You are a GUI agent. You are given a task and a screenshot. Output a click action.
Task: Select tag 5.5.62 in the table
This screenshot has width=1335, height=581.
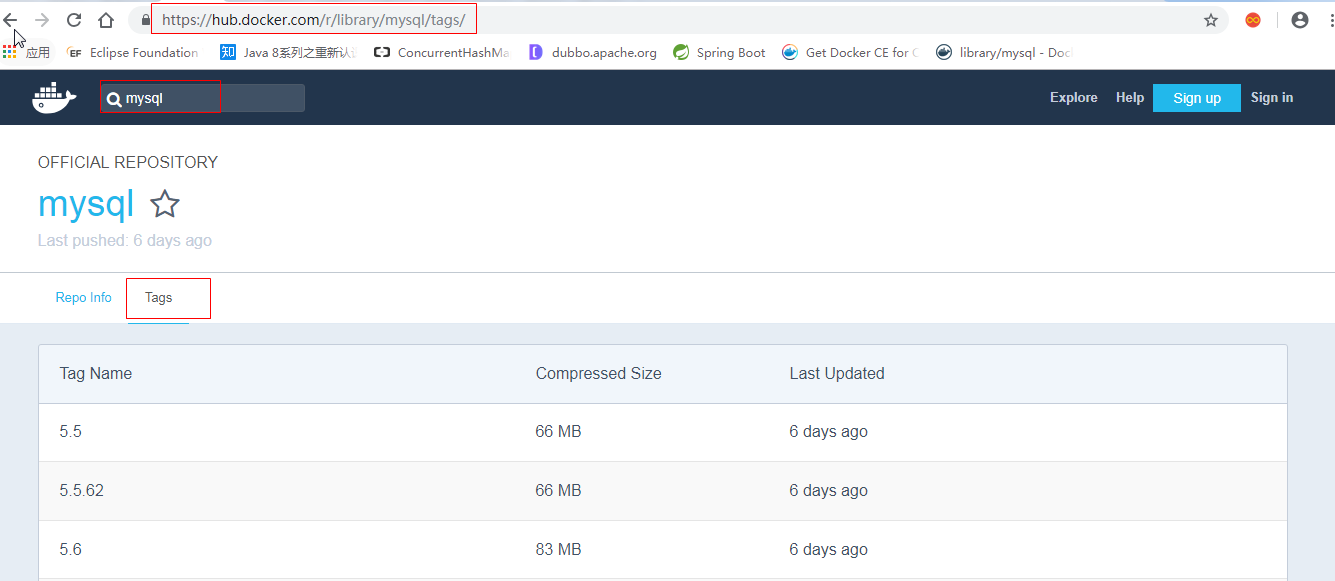pyautogui.click(x=82, y=491)
